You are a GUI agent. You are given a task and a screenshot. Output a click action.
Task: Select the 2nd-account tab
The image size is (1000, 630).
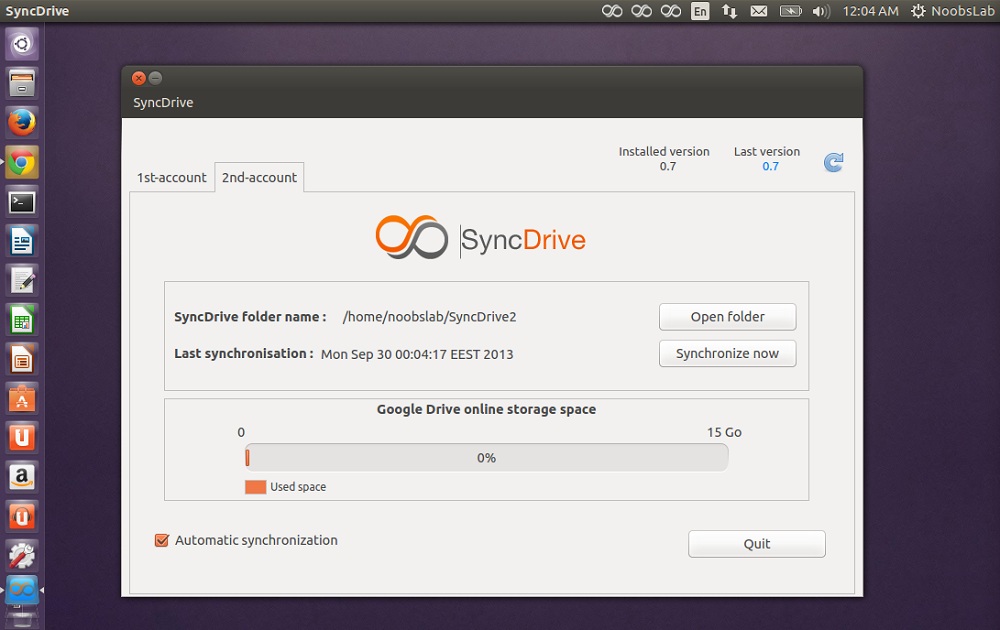(259, 177)
